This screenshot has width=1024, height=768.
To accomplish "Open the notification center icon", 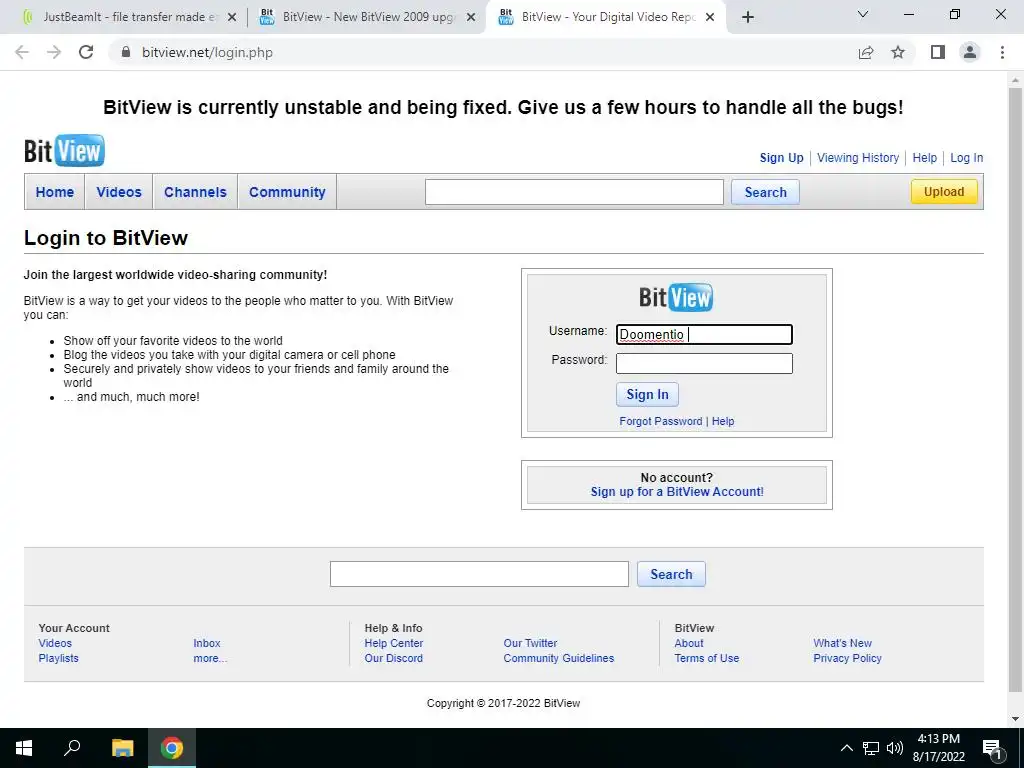I will pos(992,748).
